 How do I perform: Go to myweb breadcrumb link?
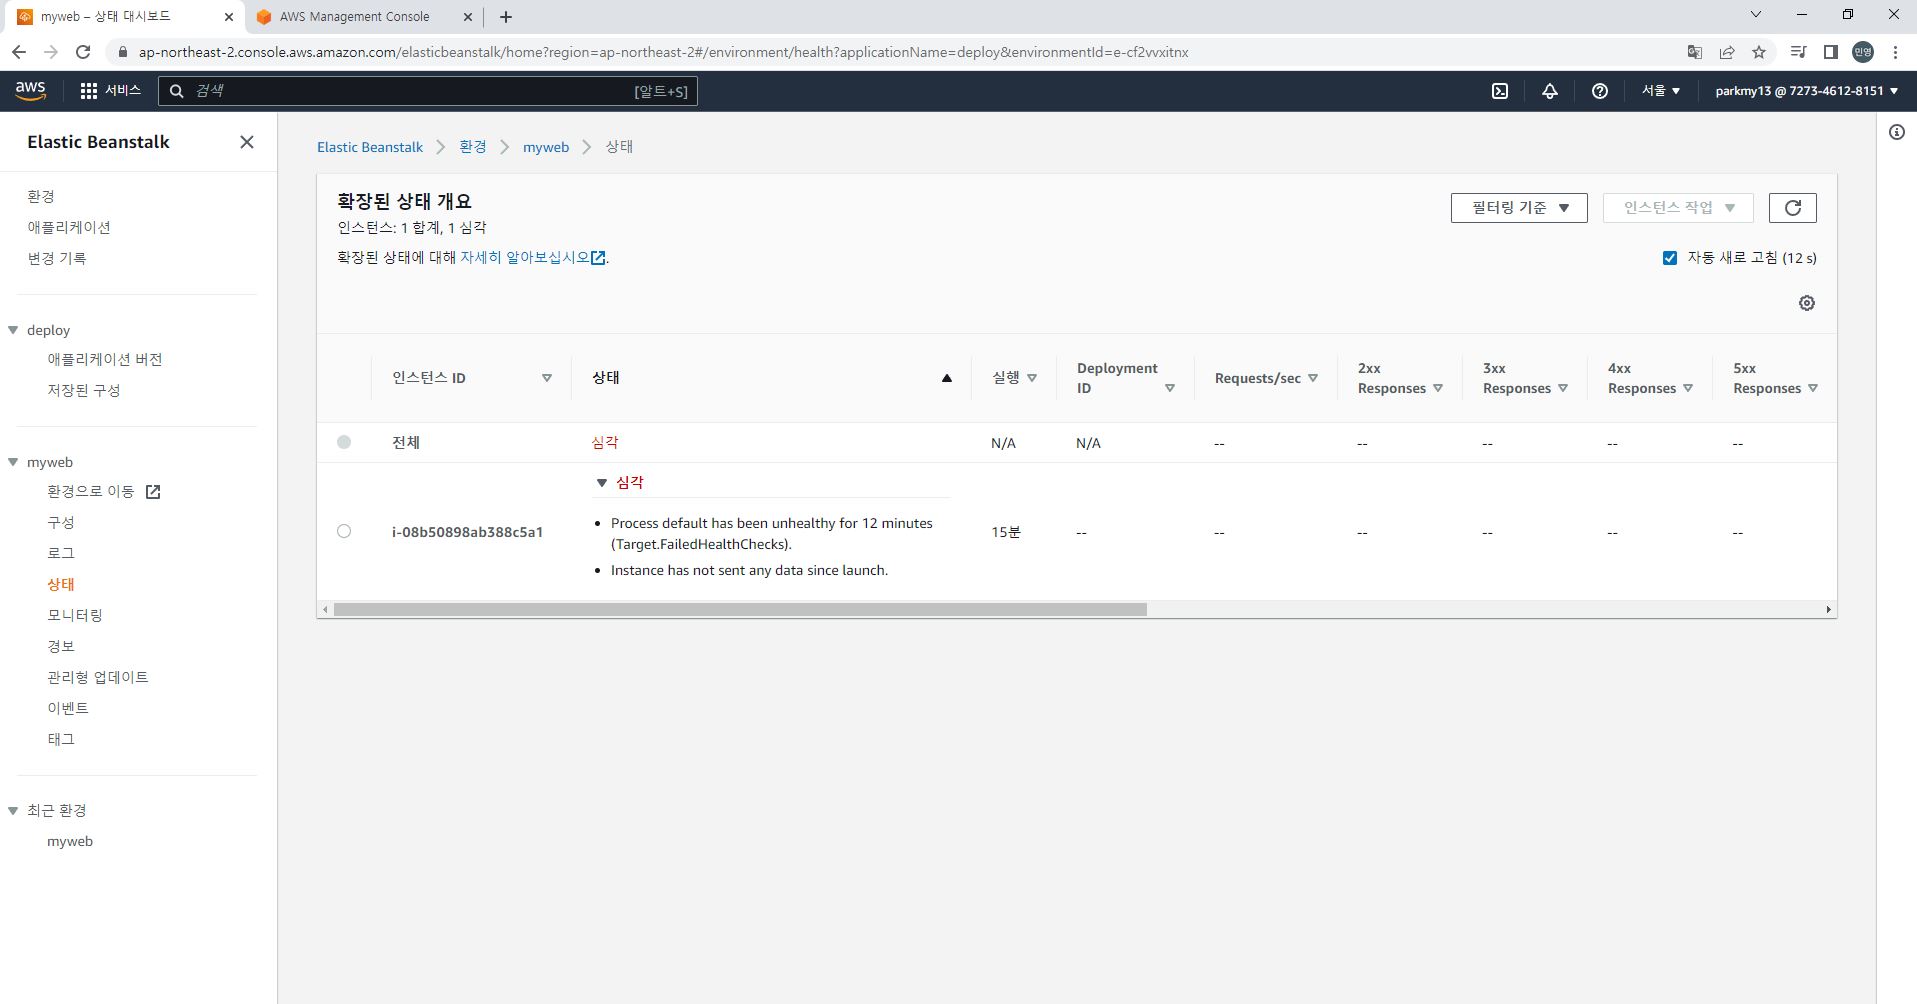point(546,147)
